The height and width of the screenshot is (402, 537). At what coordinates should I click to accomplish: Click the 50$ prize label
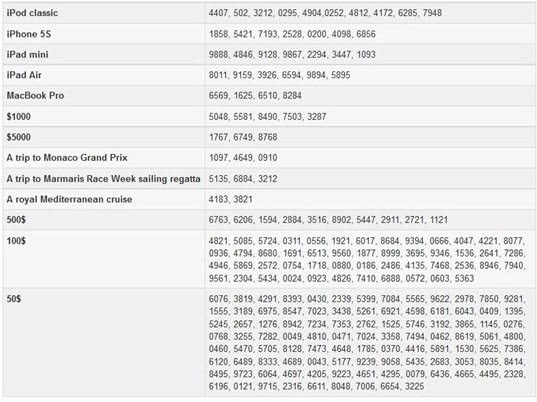point(14,299)
